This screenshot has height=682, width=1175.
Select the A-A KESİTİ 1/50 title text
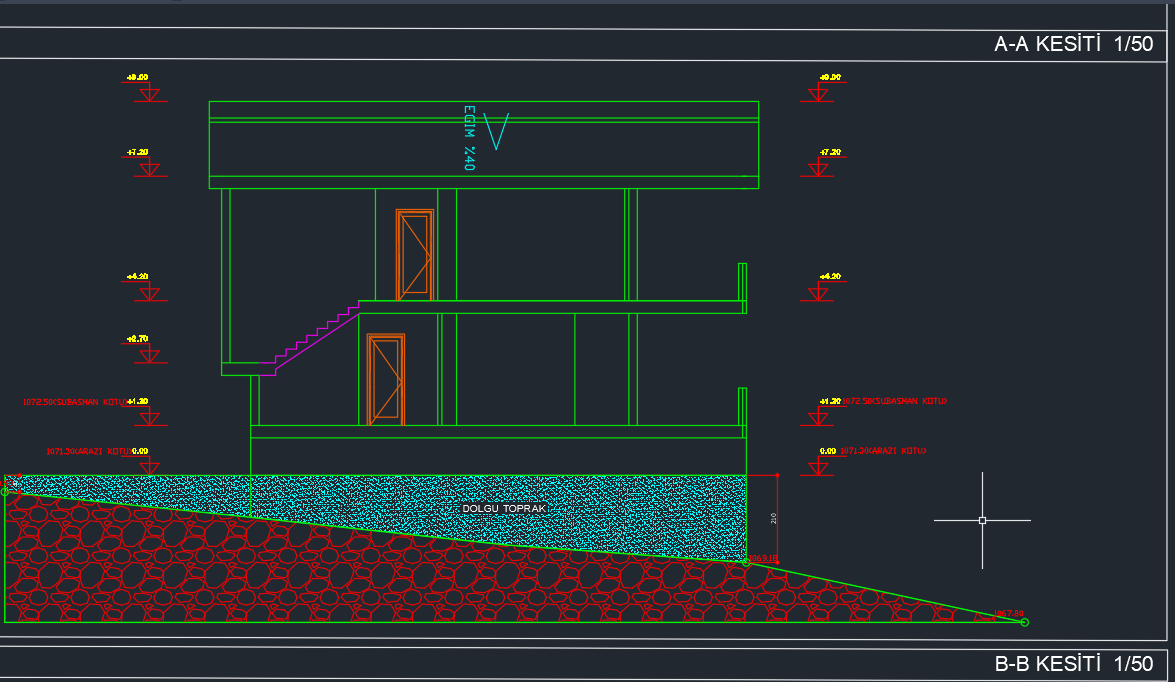pyautogui.click(x=1073, y=44)
